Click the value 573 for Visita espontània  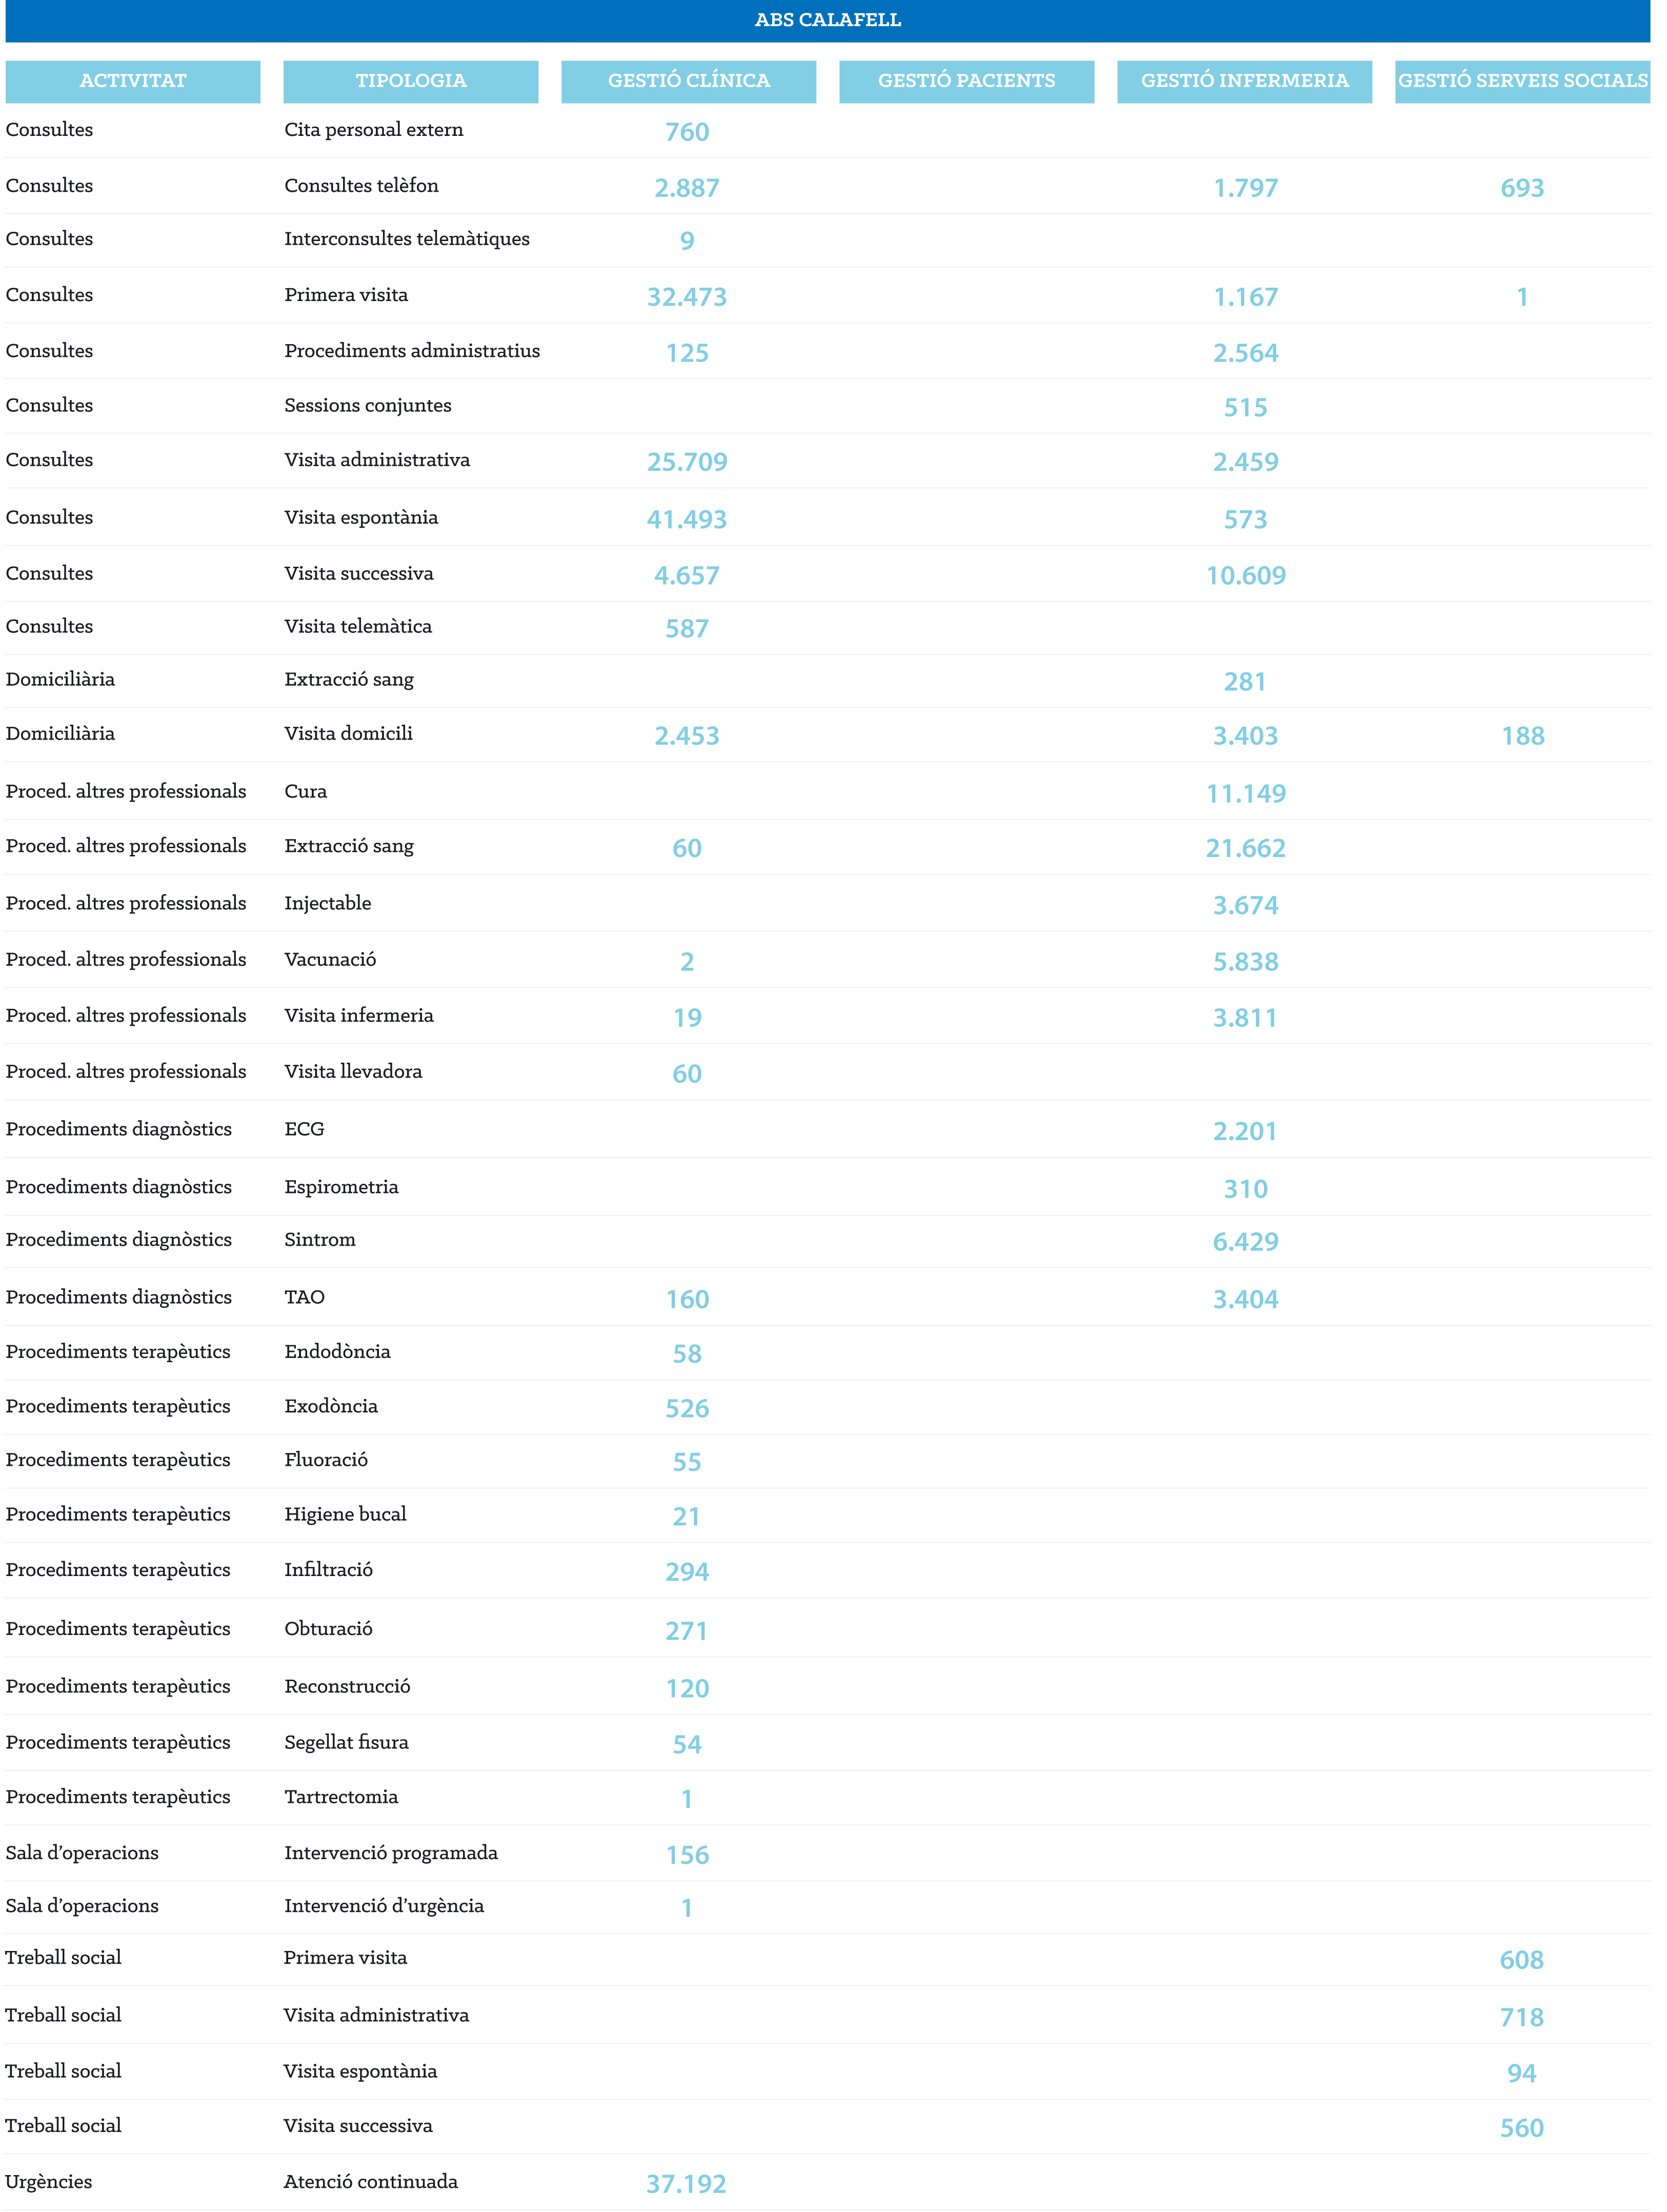[x=1246, y=520]
